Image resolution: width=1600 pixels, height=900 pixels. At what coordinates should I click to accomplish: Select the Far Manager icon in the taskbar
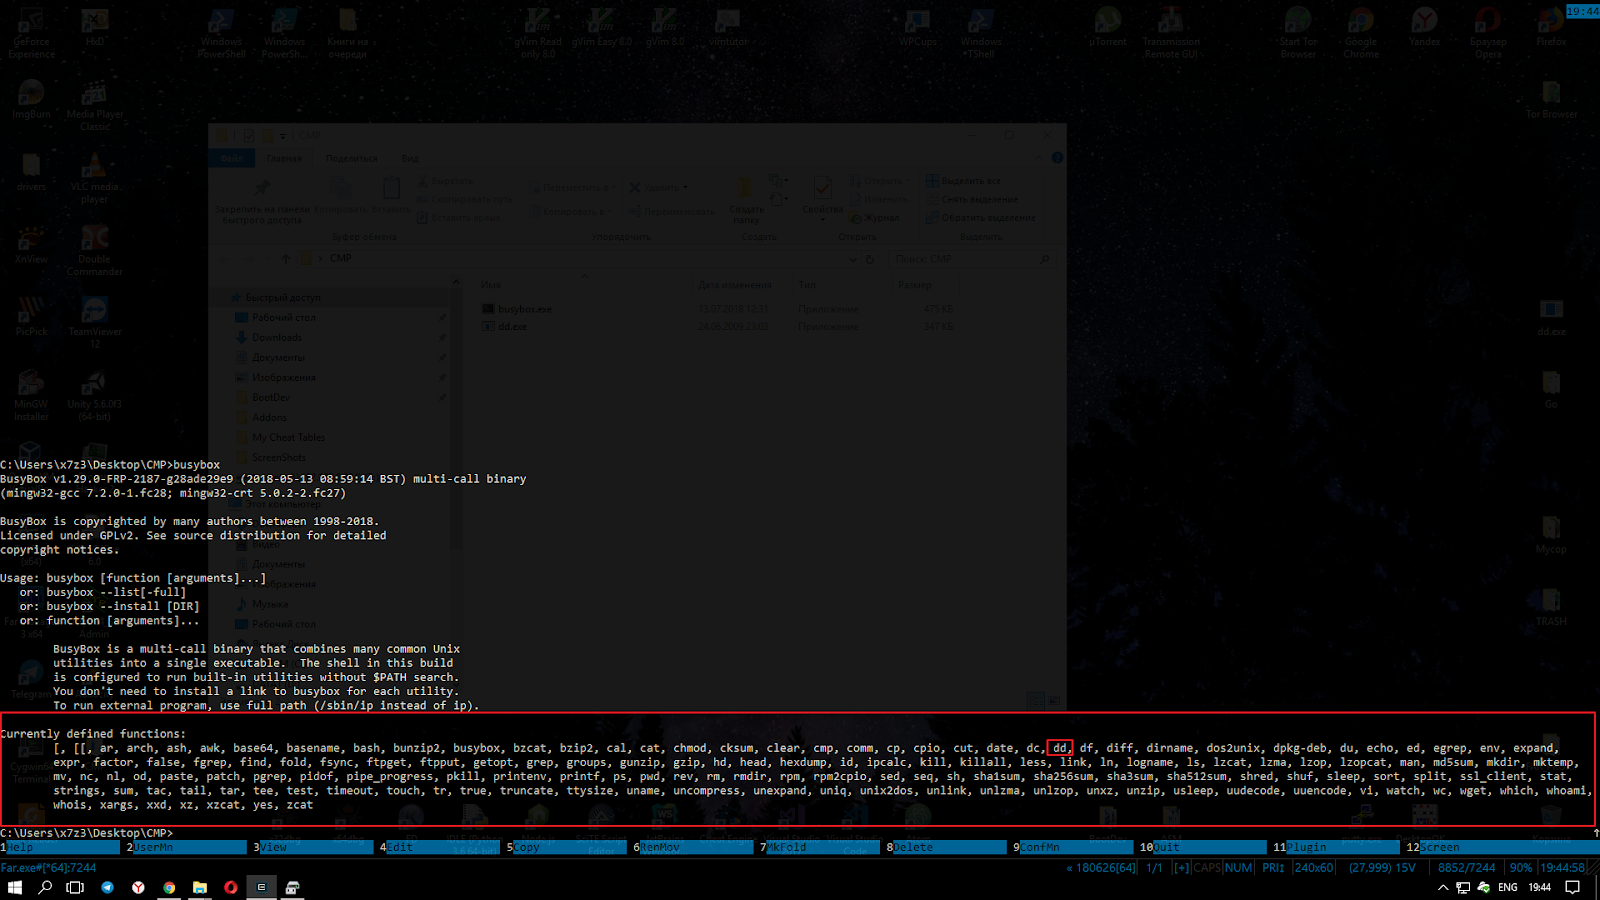coord(261,887)
